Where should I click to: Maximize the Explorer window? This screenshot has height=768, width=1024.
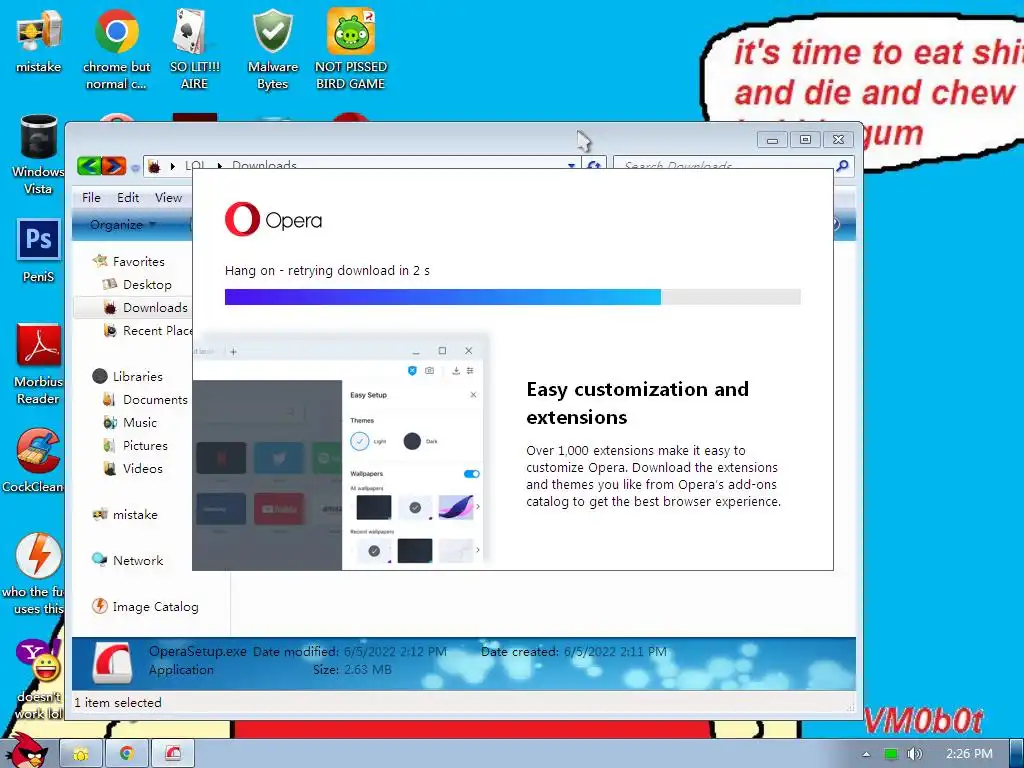805,139
